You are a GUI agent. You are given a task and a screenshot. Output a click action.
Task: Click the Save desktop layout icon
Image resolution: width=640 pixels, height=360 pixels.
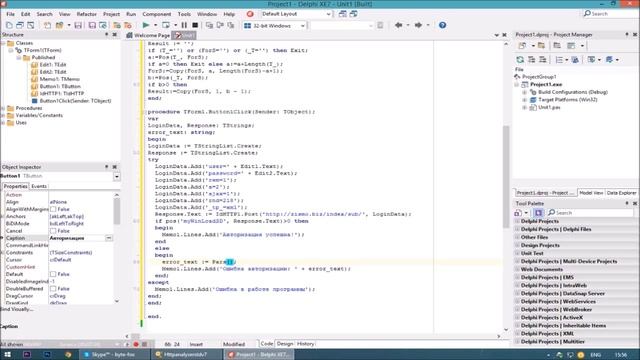[x=343, y=14]
